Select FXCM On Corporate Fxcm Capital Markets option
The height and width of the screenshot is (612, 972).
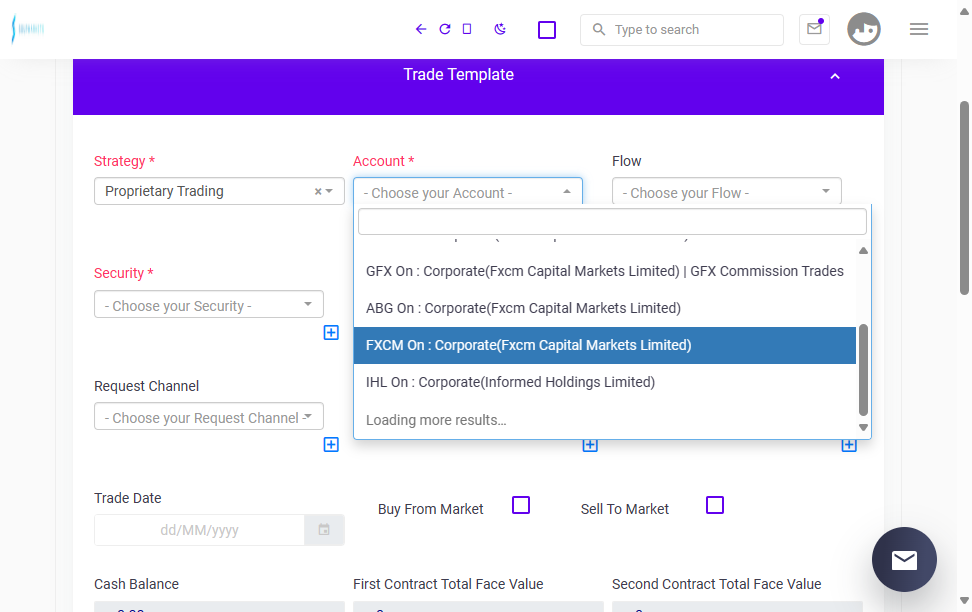(x=604, y=345)
